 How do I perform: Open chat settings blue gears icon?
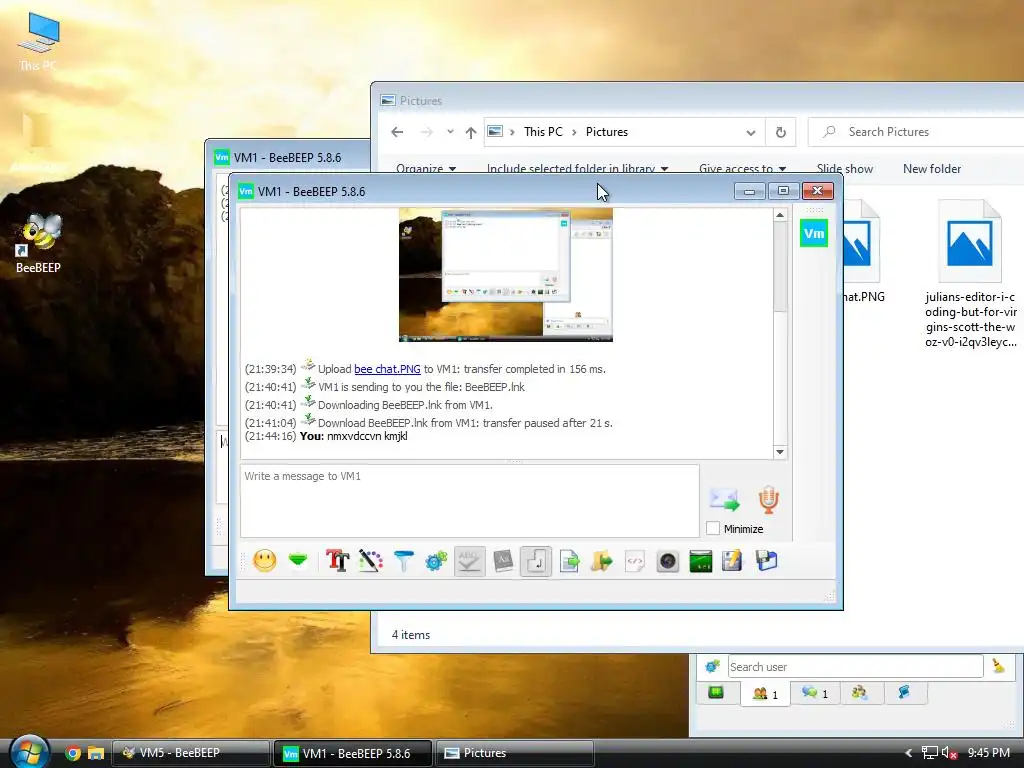click(x=436, y=561)
